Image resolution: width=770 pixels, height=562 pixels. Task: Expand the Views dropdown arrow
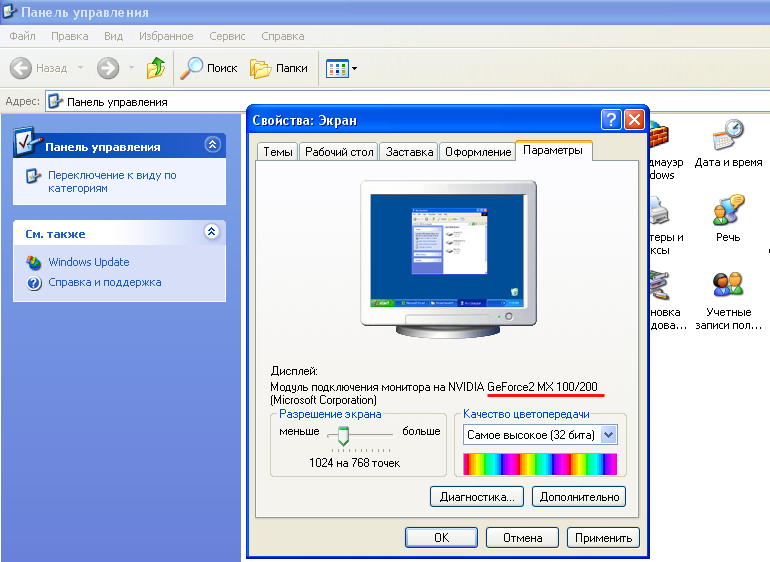point(355,68)
